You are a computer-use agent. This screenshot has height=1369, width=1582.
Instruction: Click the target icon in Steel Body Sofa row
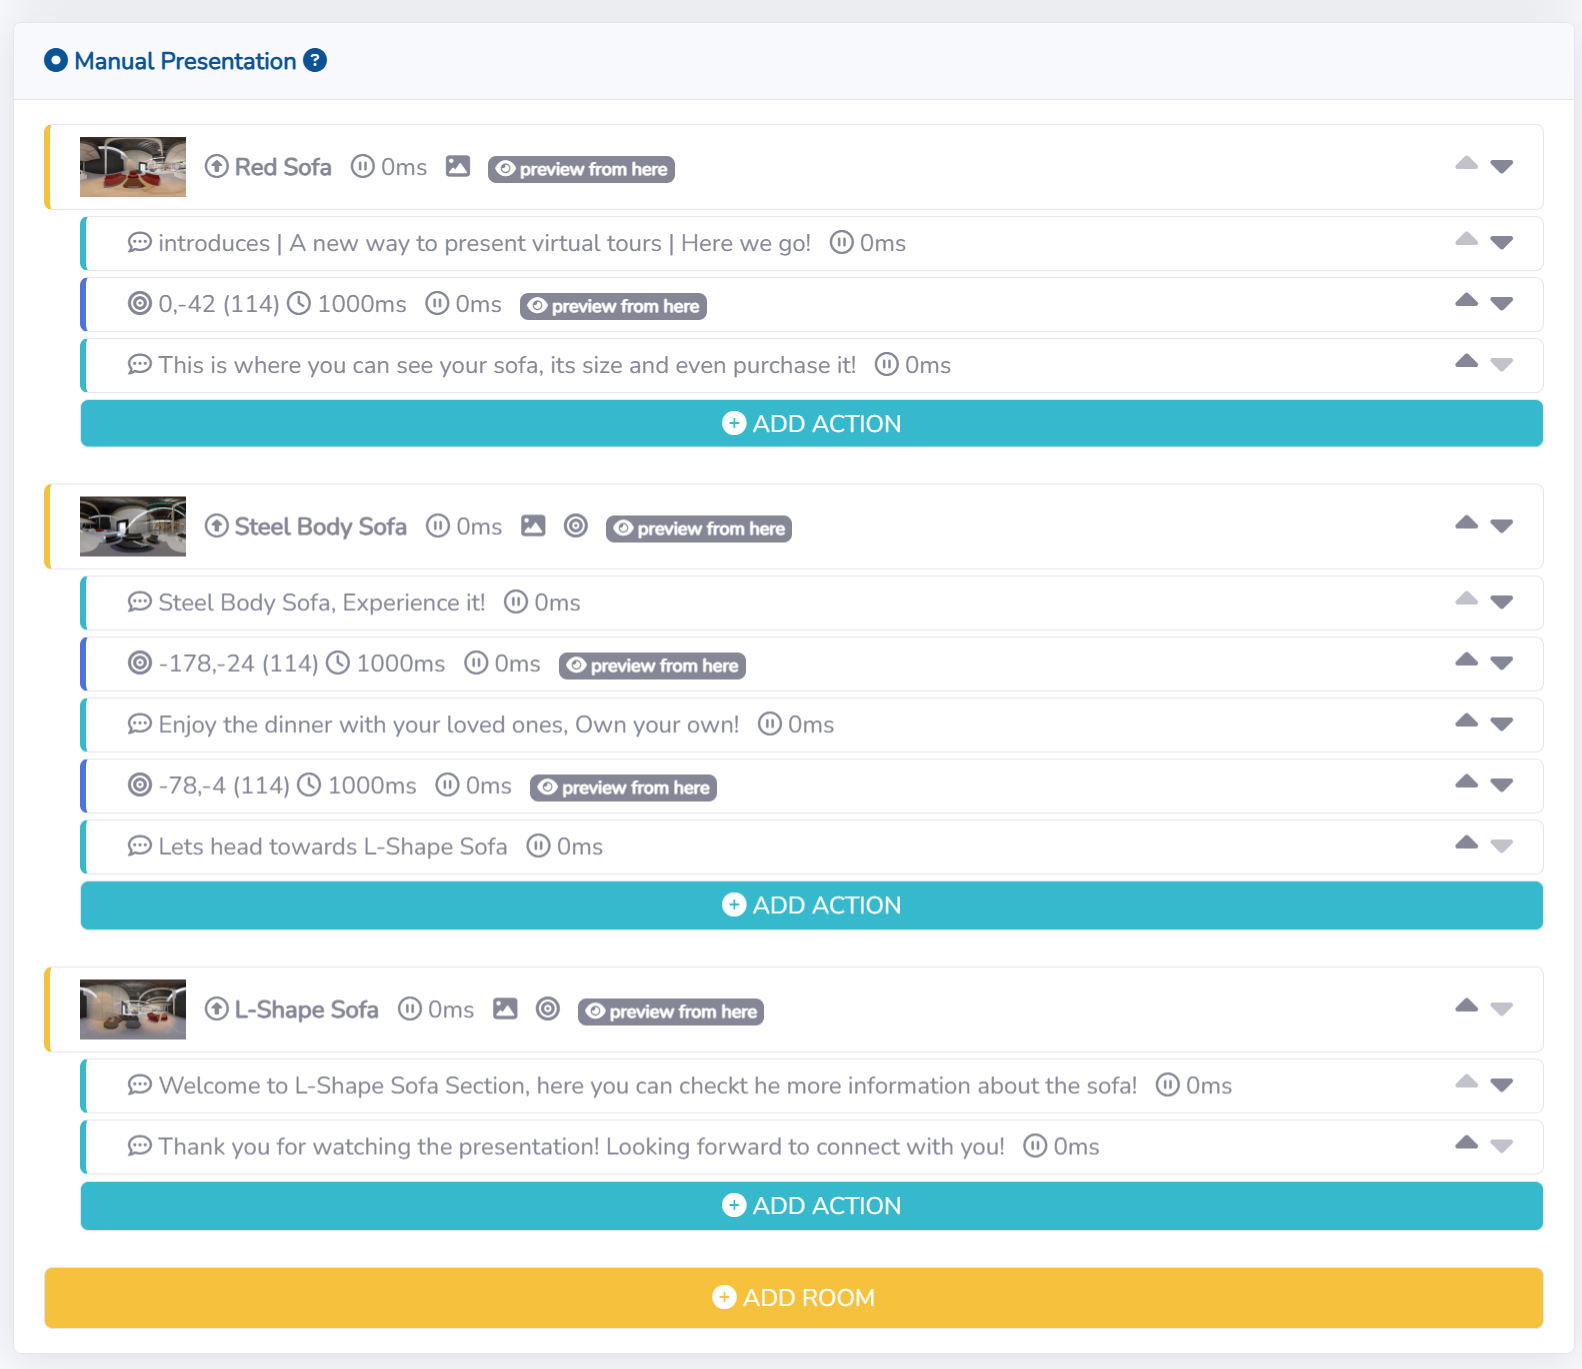[x=576, y=526]
